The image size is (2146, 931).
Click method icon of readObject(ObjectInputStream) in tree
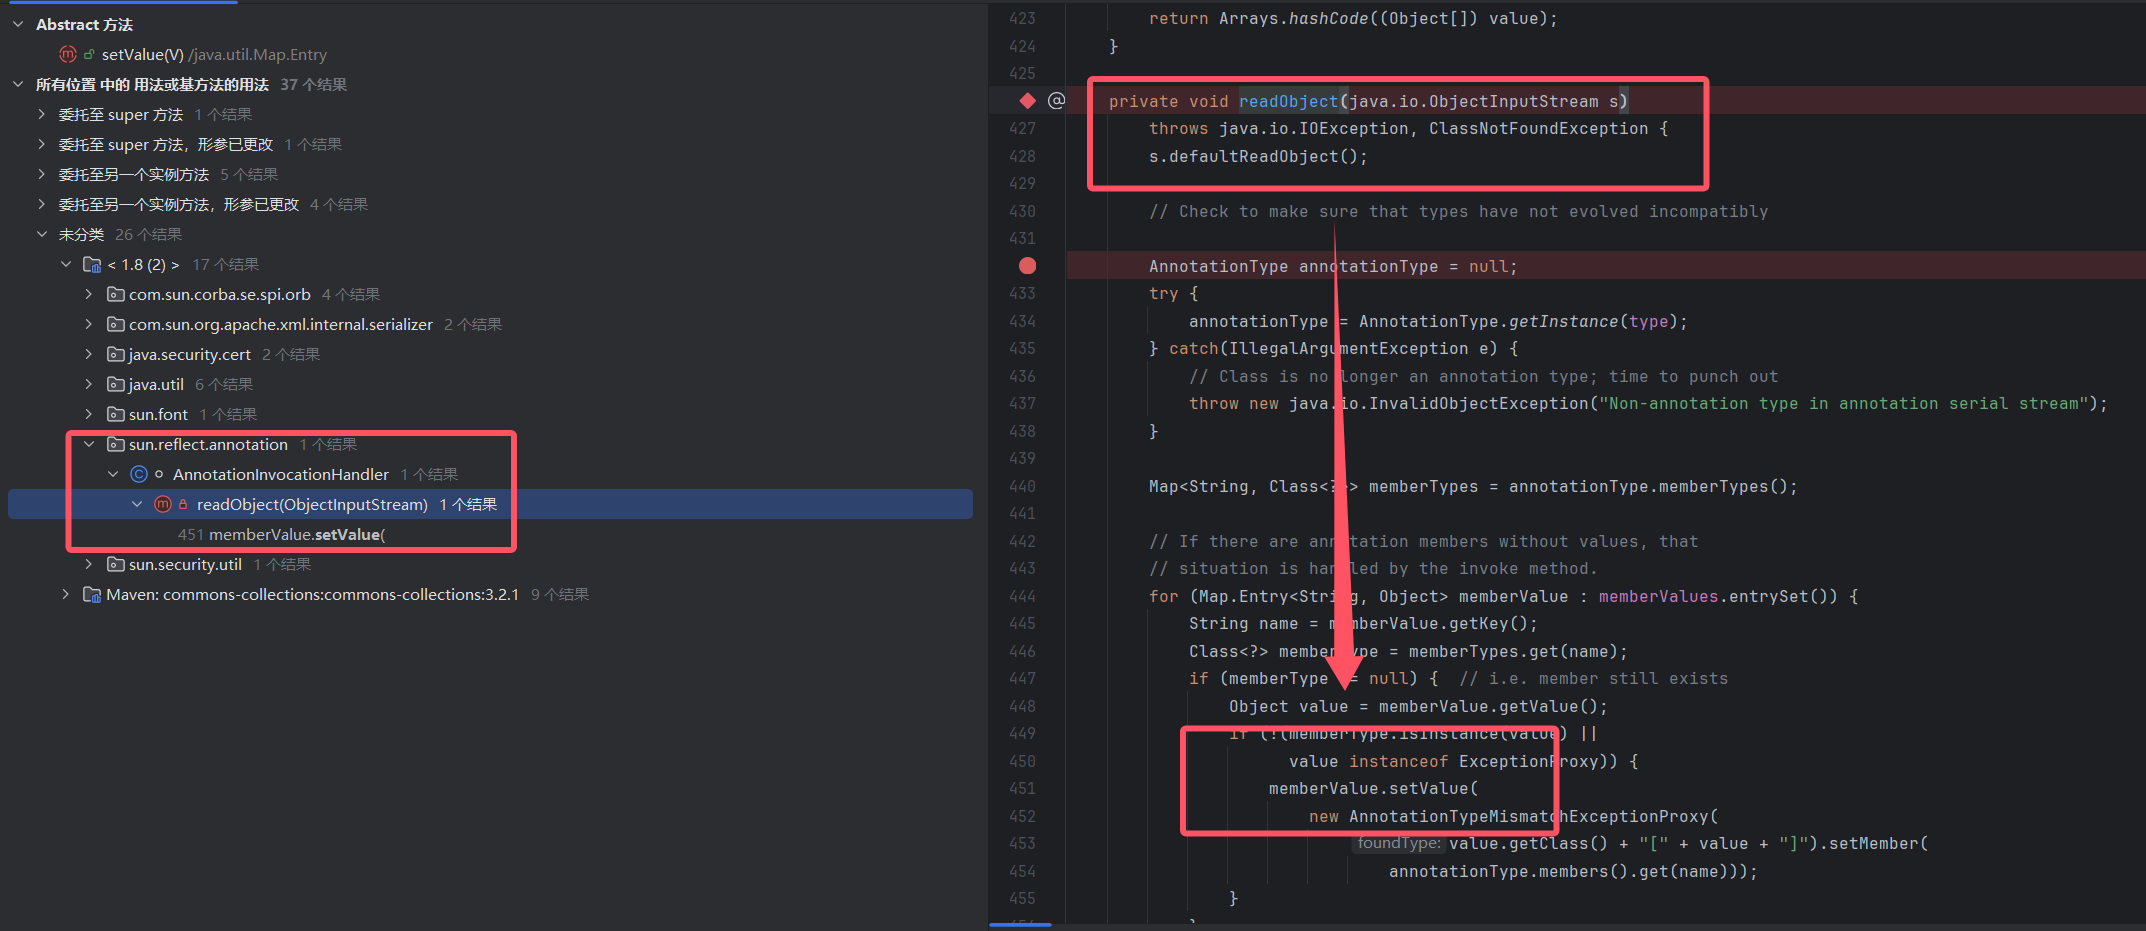pyautogui.click(x=163, y=504)
